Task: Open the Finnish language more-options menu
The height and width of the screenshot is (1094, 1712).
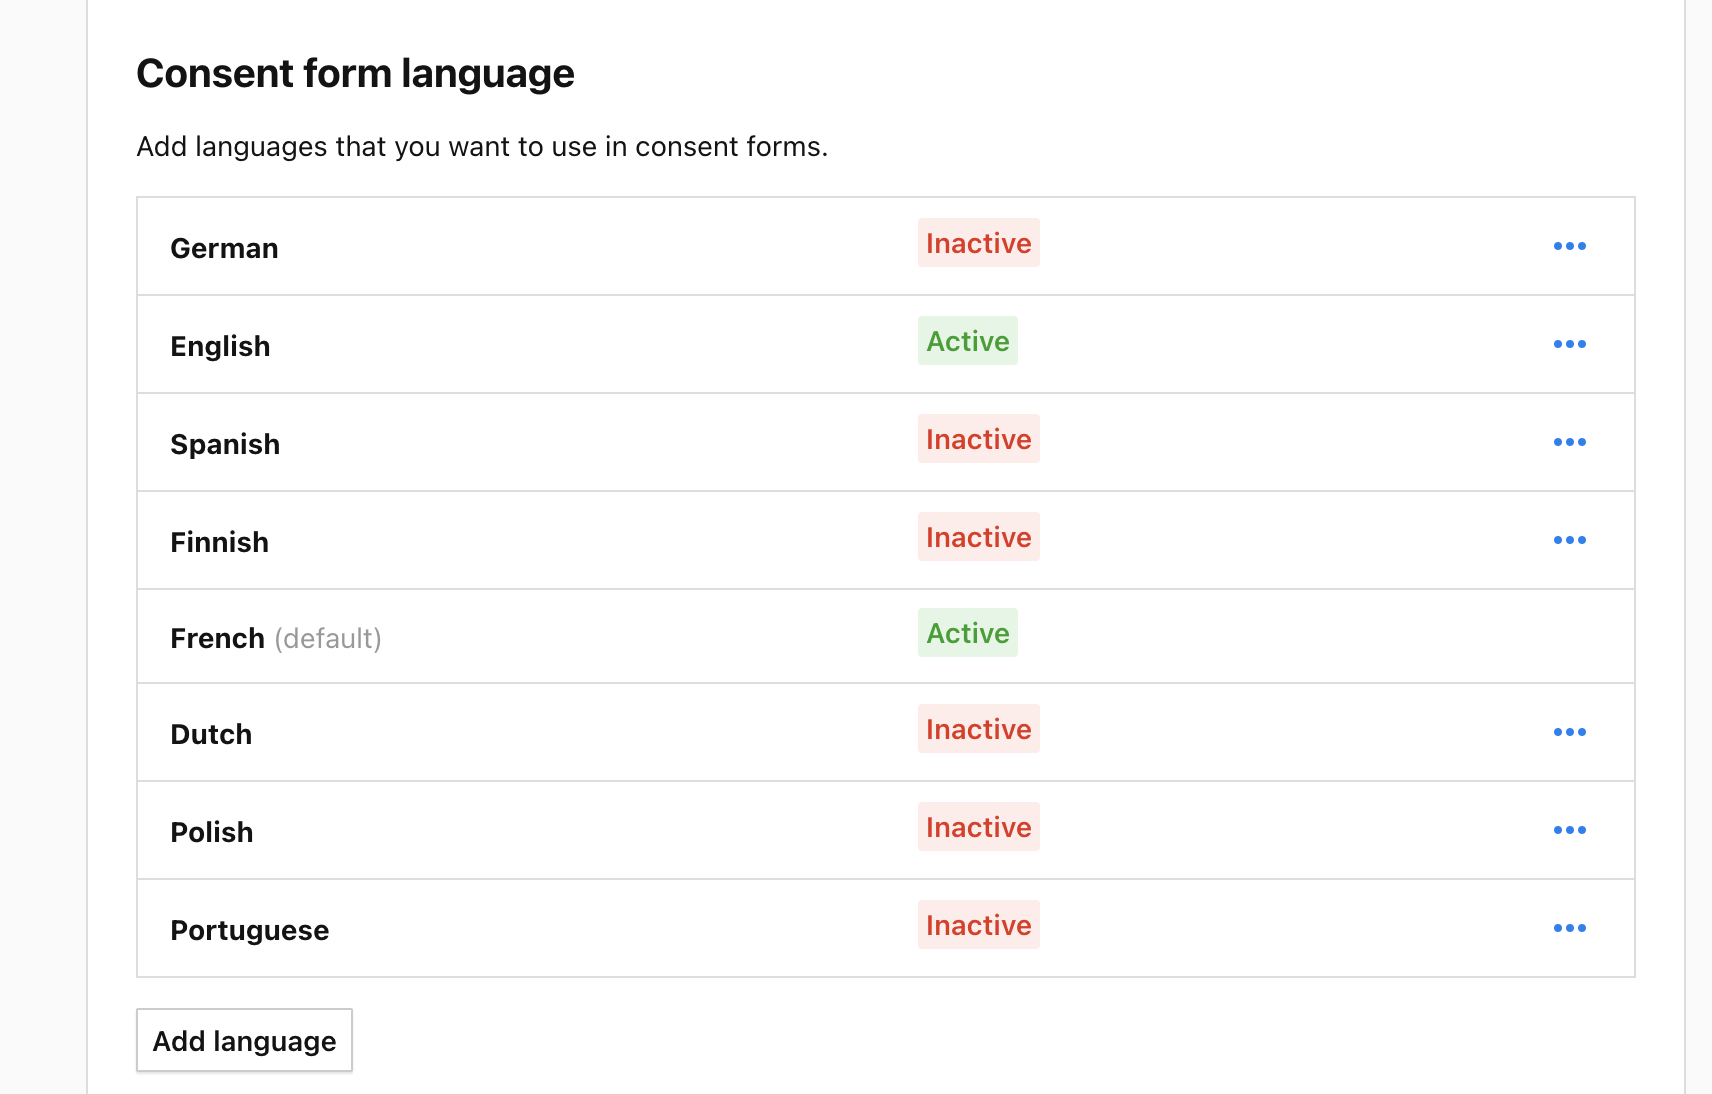Action: [x=1569, y=540]
